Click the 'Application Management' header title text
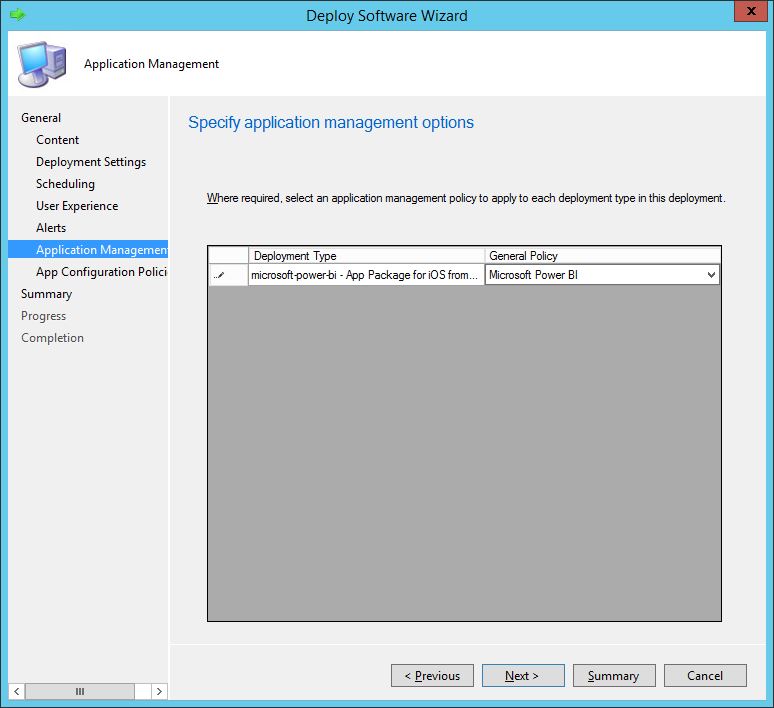 [x=151, y=64]
